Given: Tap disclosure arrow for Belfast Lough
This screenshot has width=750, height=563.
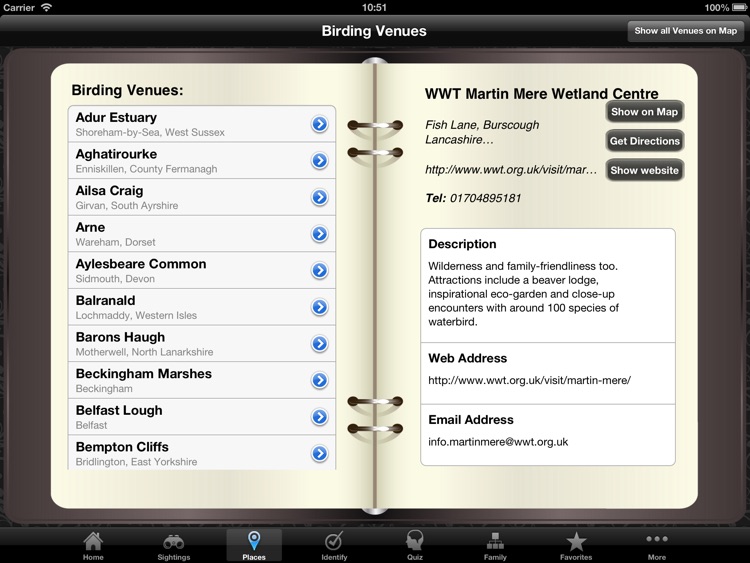Looking at the screenshot, I should pyautogui.click(x=320, y=417).
